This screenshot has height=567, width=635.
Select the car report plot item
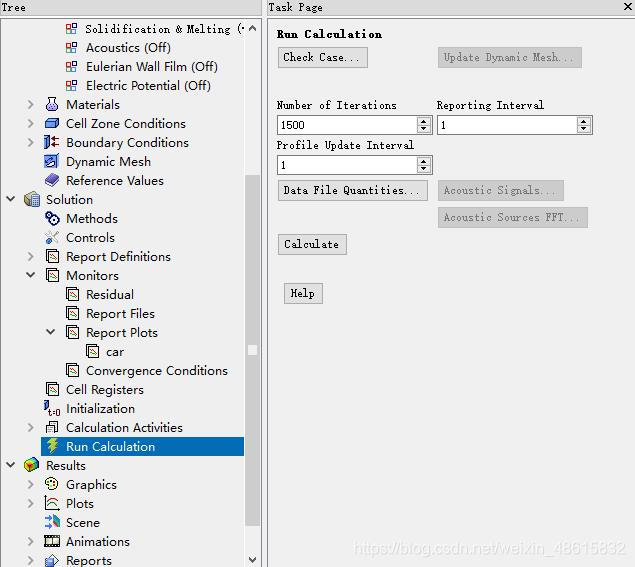(115, 352)
